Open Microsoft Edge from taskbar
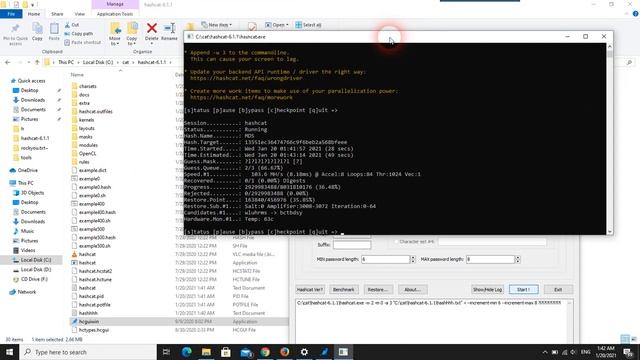Image resolution: width=640 pixels, height=360 pixels. [187, 352]
